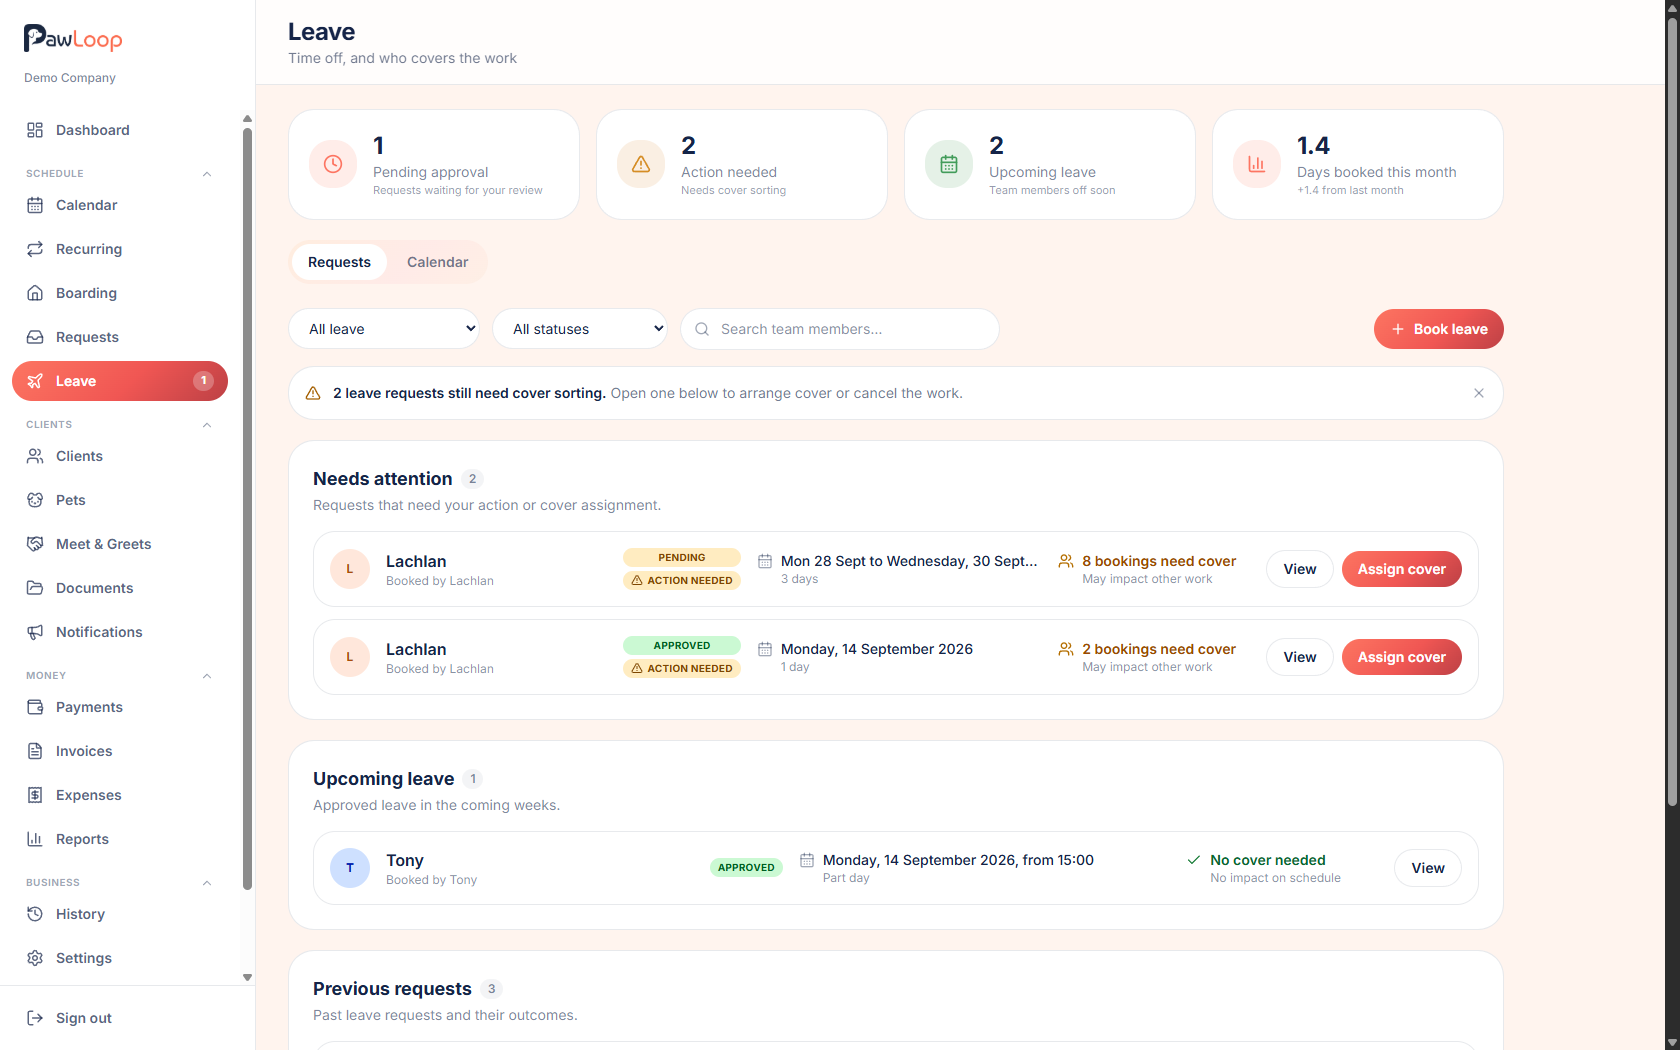View Lachlan's pending leave request
The height and width of the screenshot is (1050, 1680).
point(1300,569)
